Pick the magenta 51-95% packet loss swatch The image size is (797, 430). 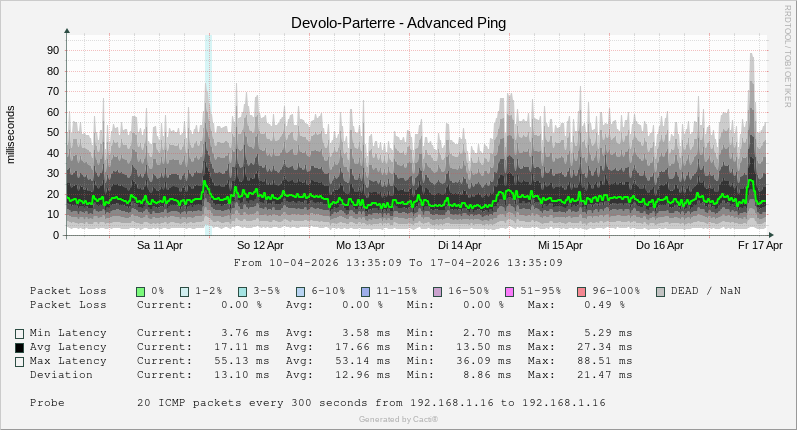point(509,291)
